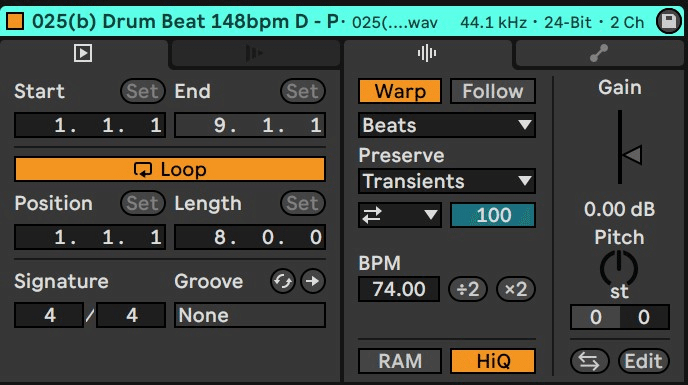688x385 pixels.
Task: Click the 025(....wav file name
Action: coord(395,22)
